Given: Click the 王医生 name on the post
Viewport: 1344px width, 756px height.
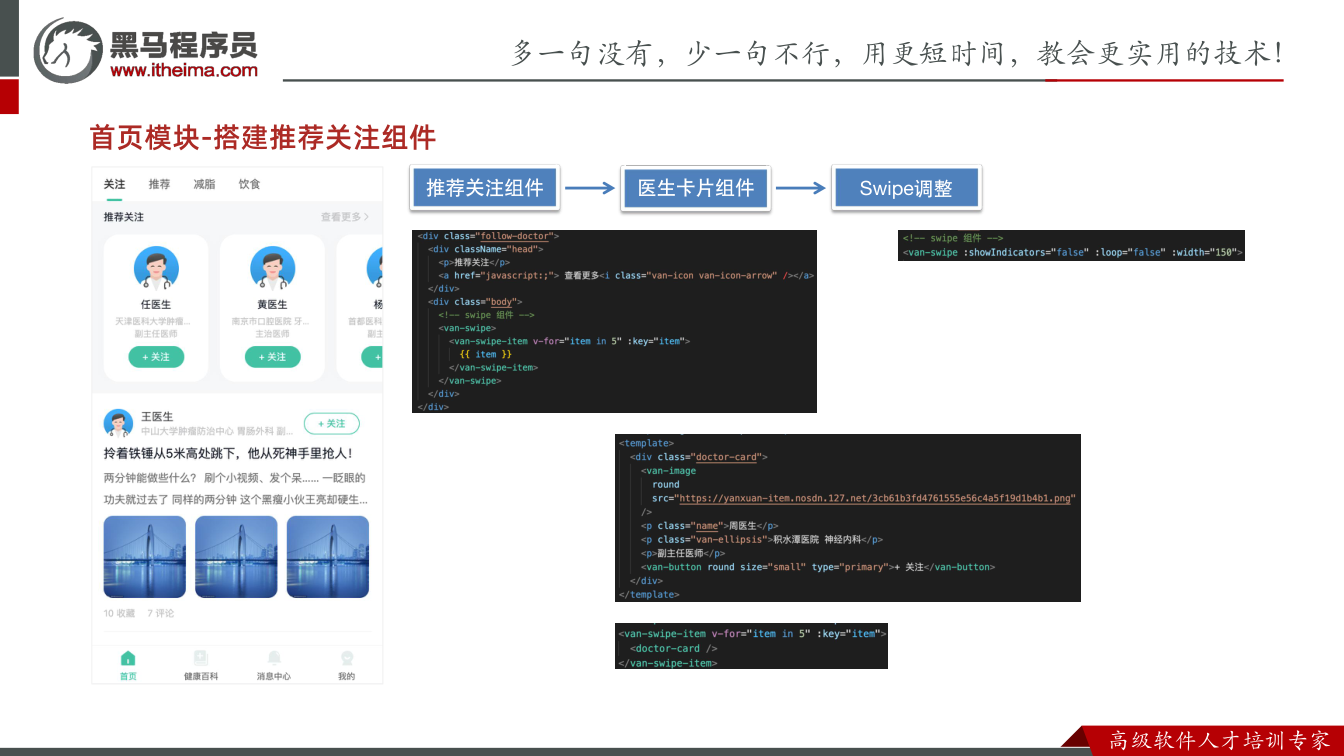Looking at the screenshot, I should pos(157,416).
